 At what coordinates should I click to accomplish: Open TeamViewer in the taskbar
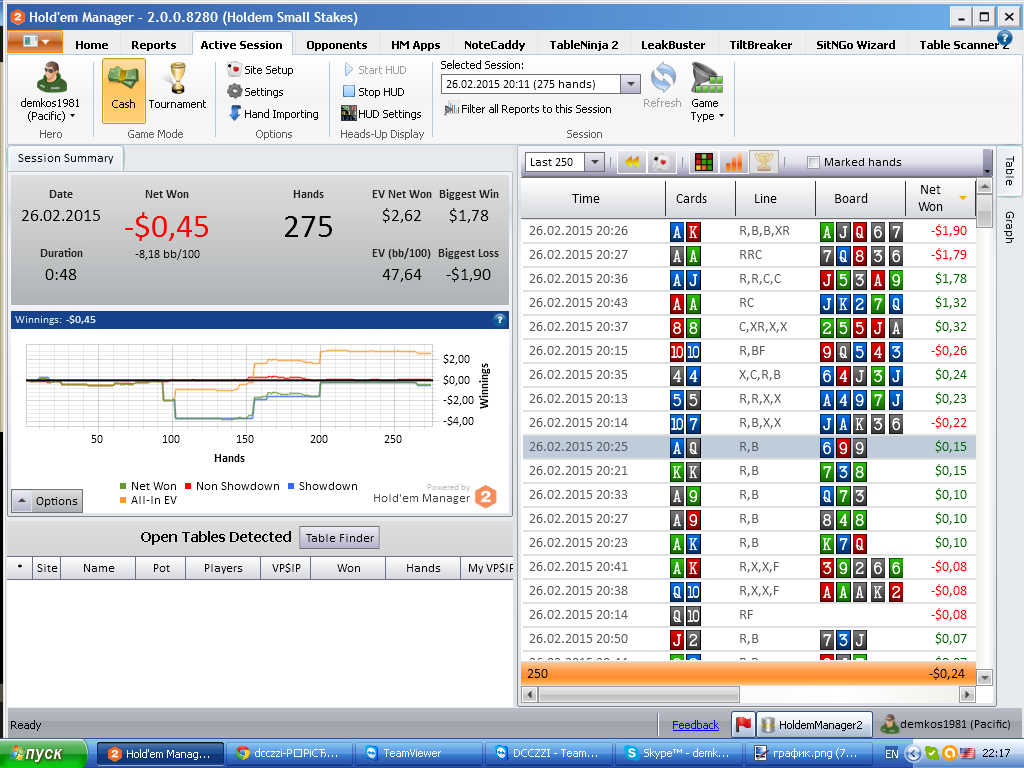(x=419, y=754)
